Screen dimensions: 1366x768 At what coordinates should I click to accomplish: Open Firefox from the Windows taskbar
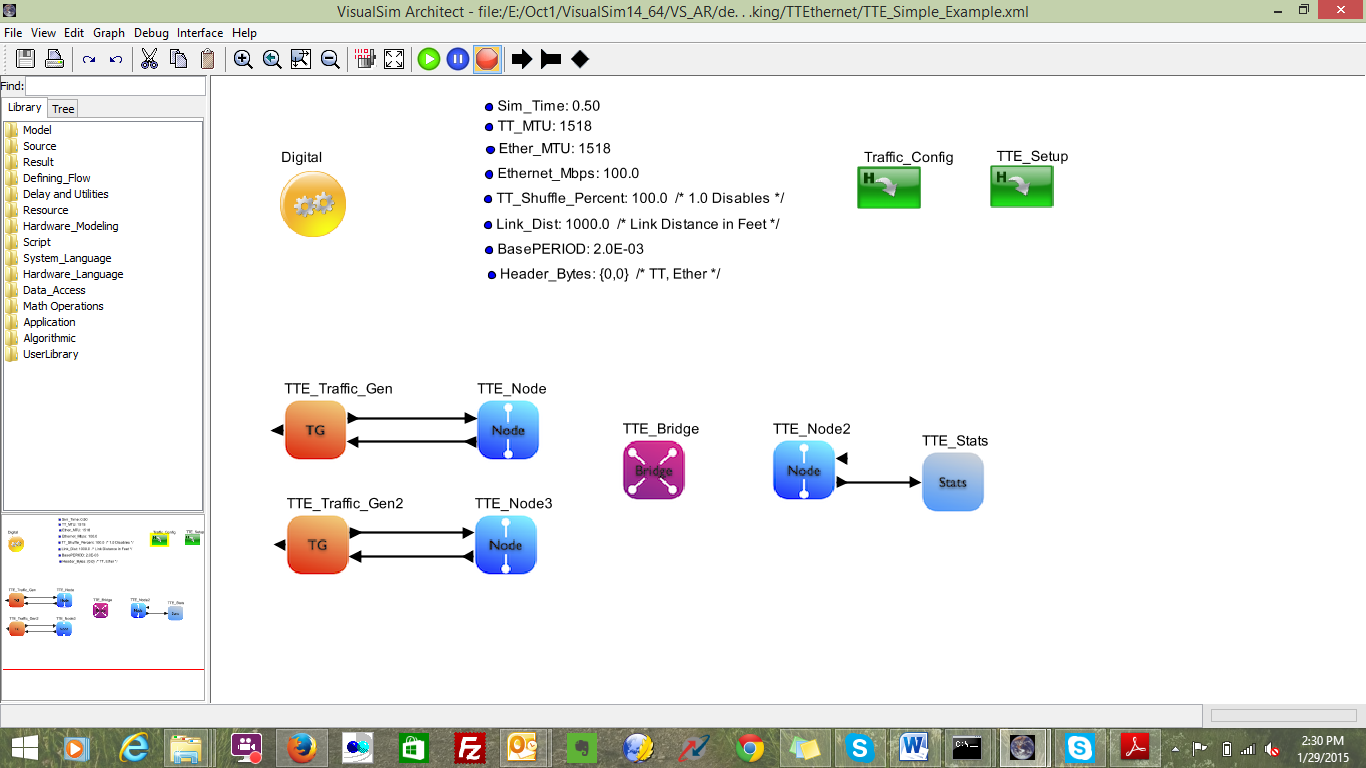point(301,747)
